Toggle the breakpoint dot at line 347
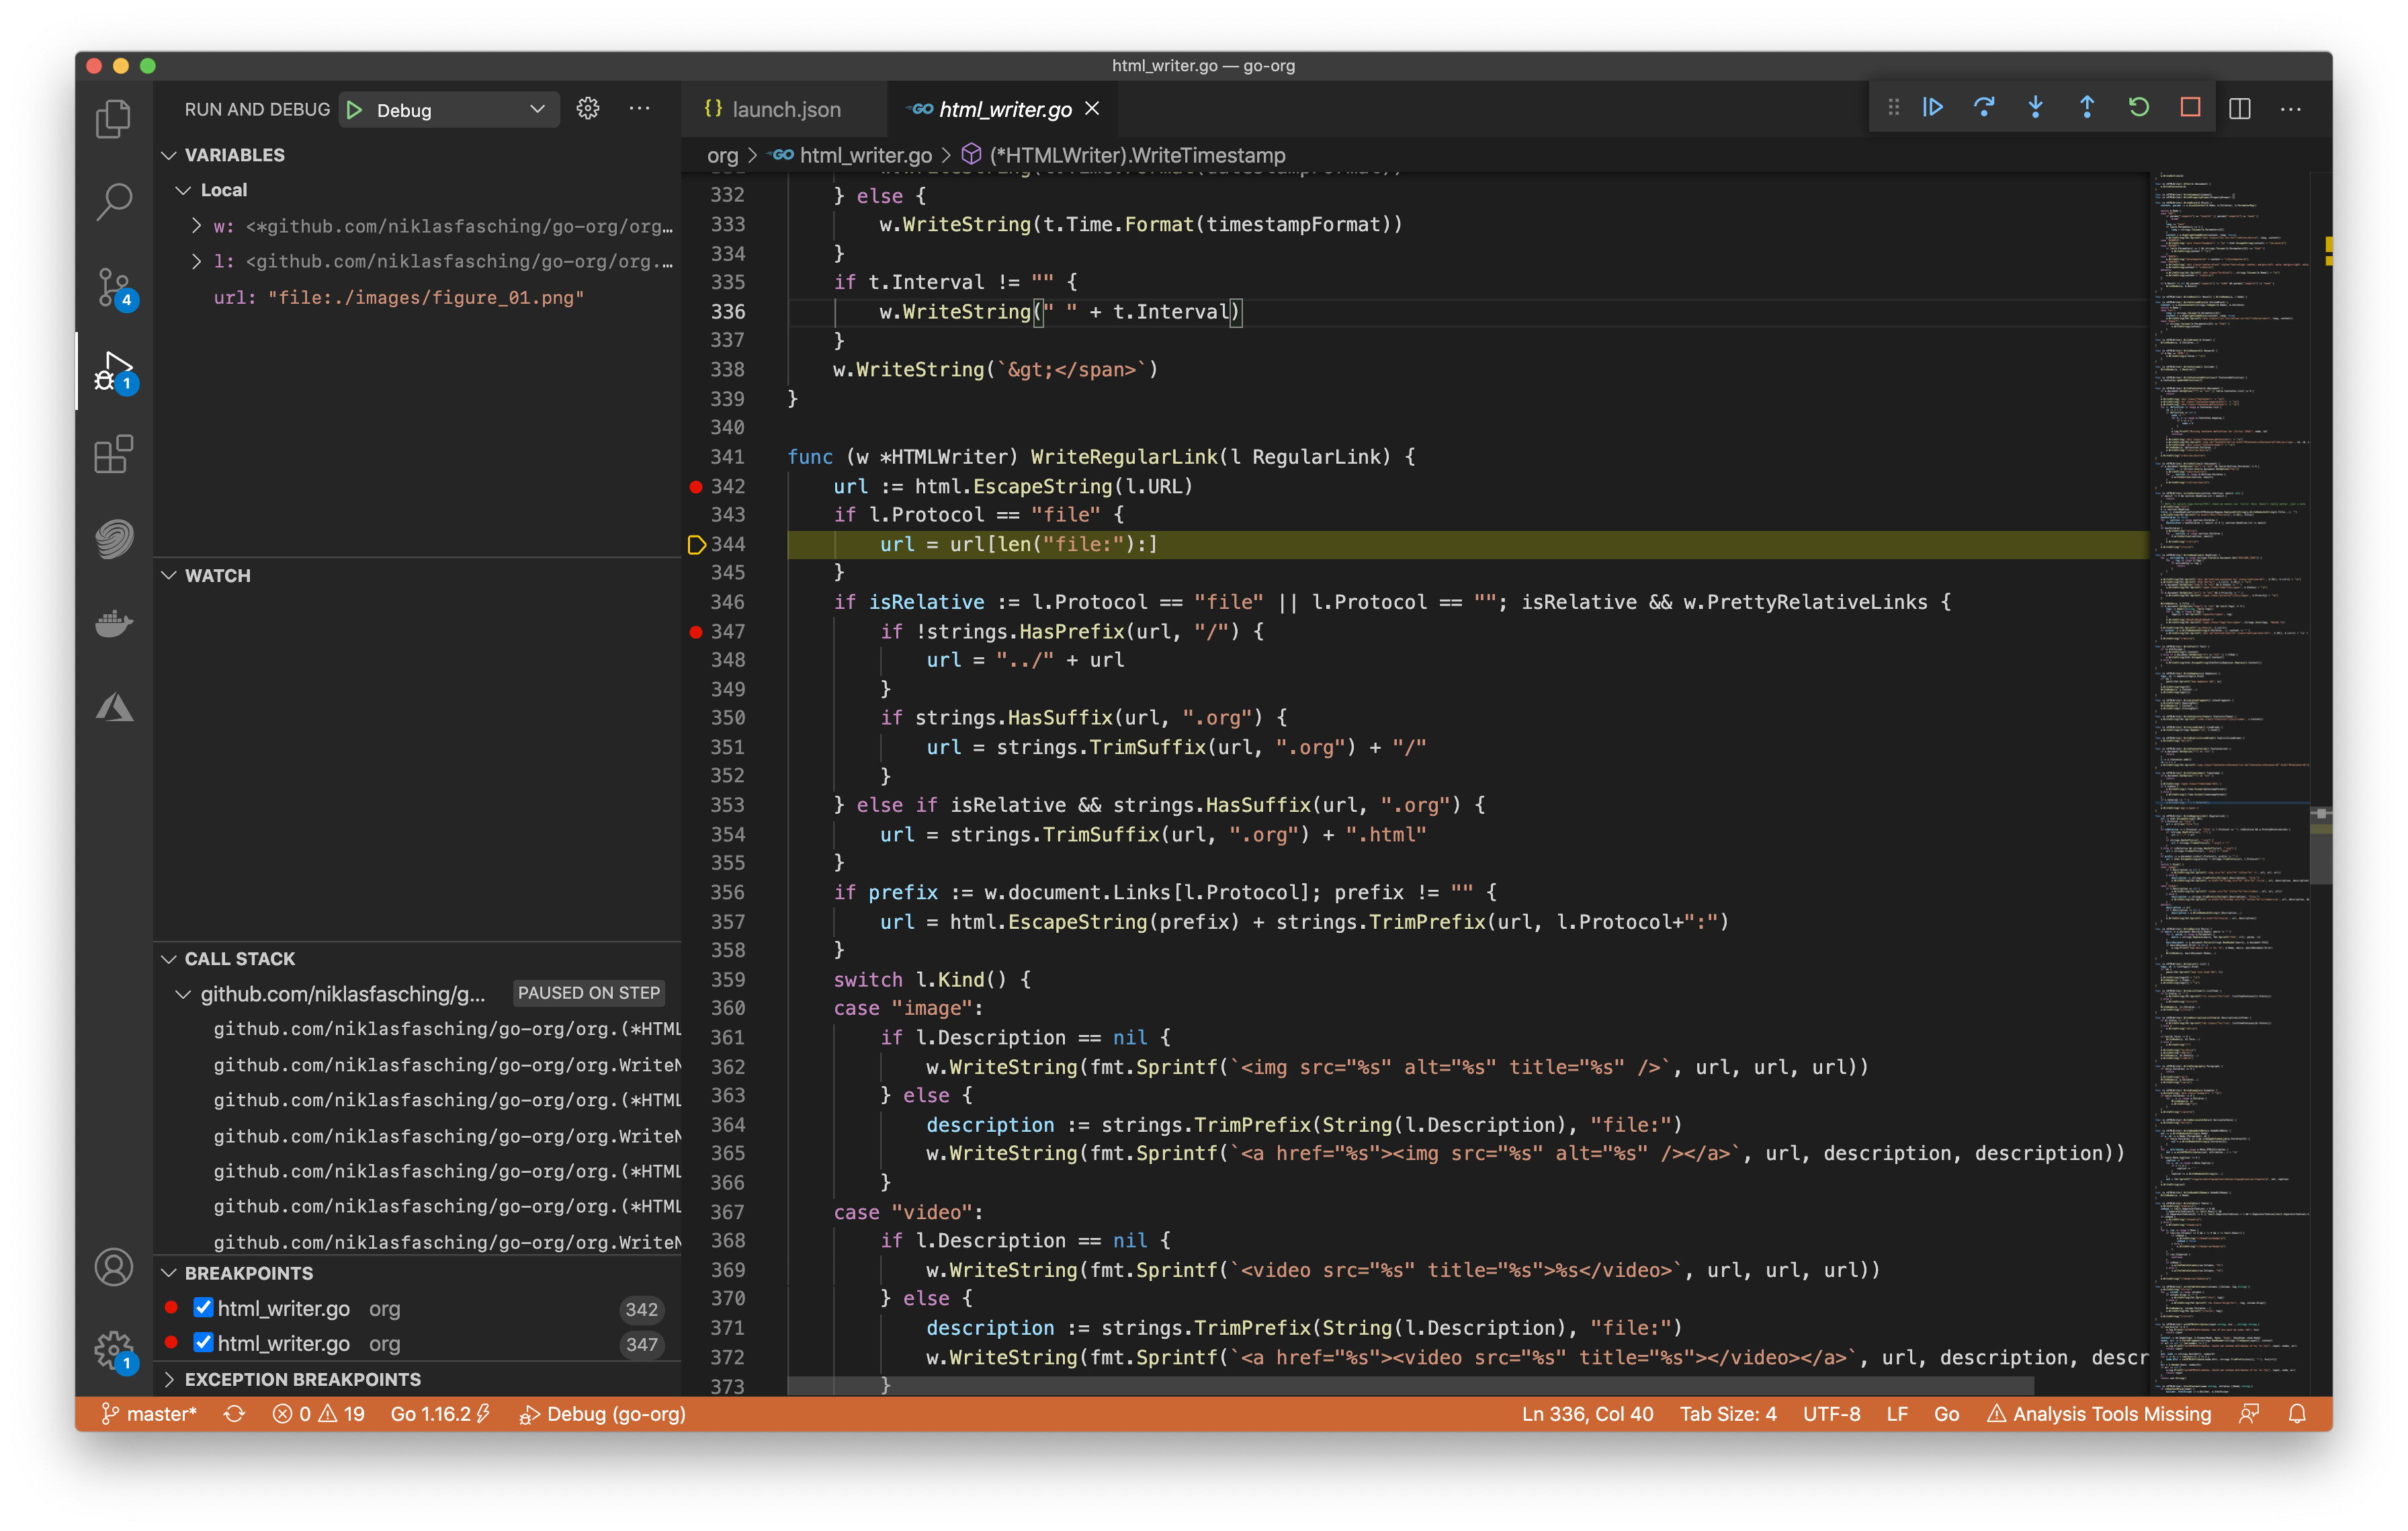The height and width of the screenshot is (1531, 2408). coord(696,632)
